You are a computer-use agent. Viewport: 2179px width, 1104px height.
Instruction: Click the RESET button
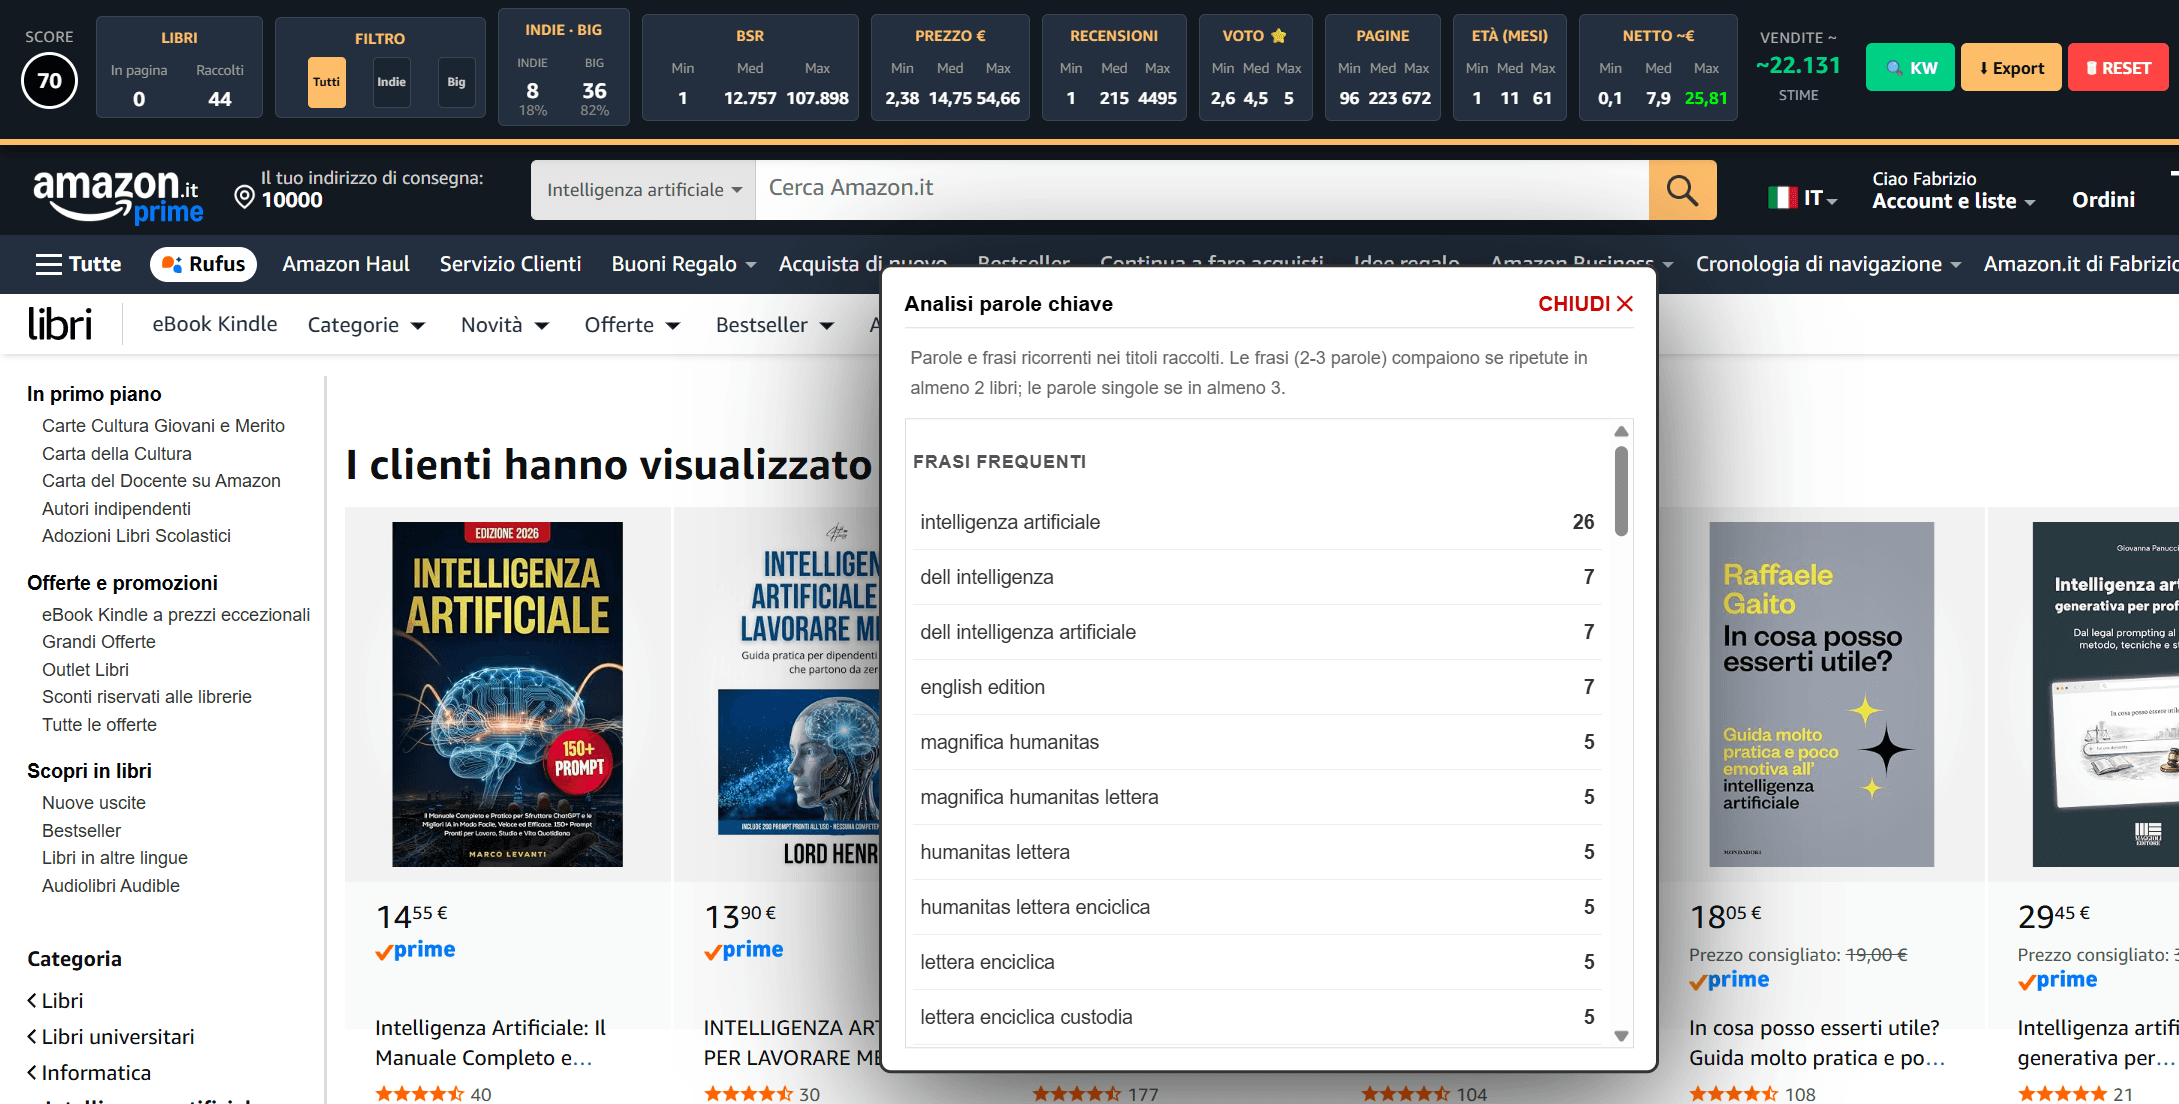[2118, 67]
